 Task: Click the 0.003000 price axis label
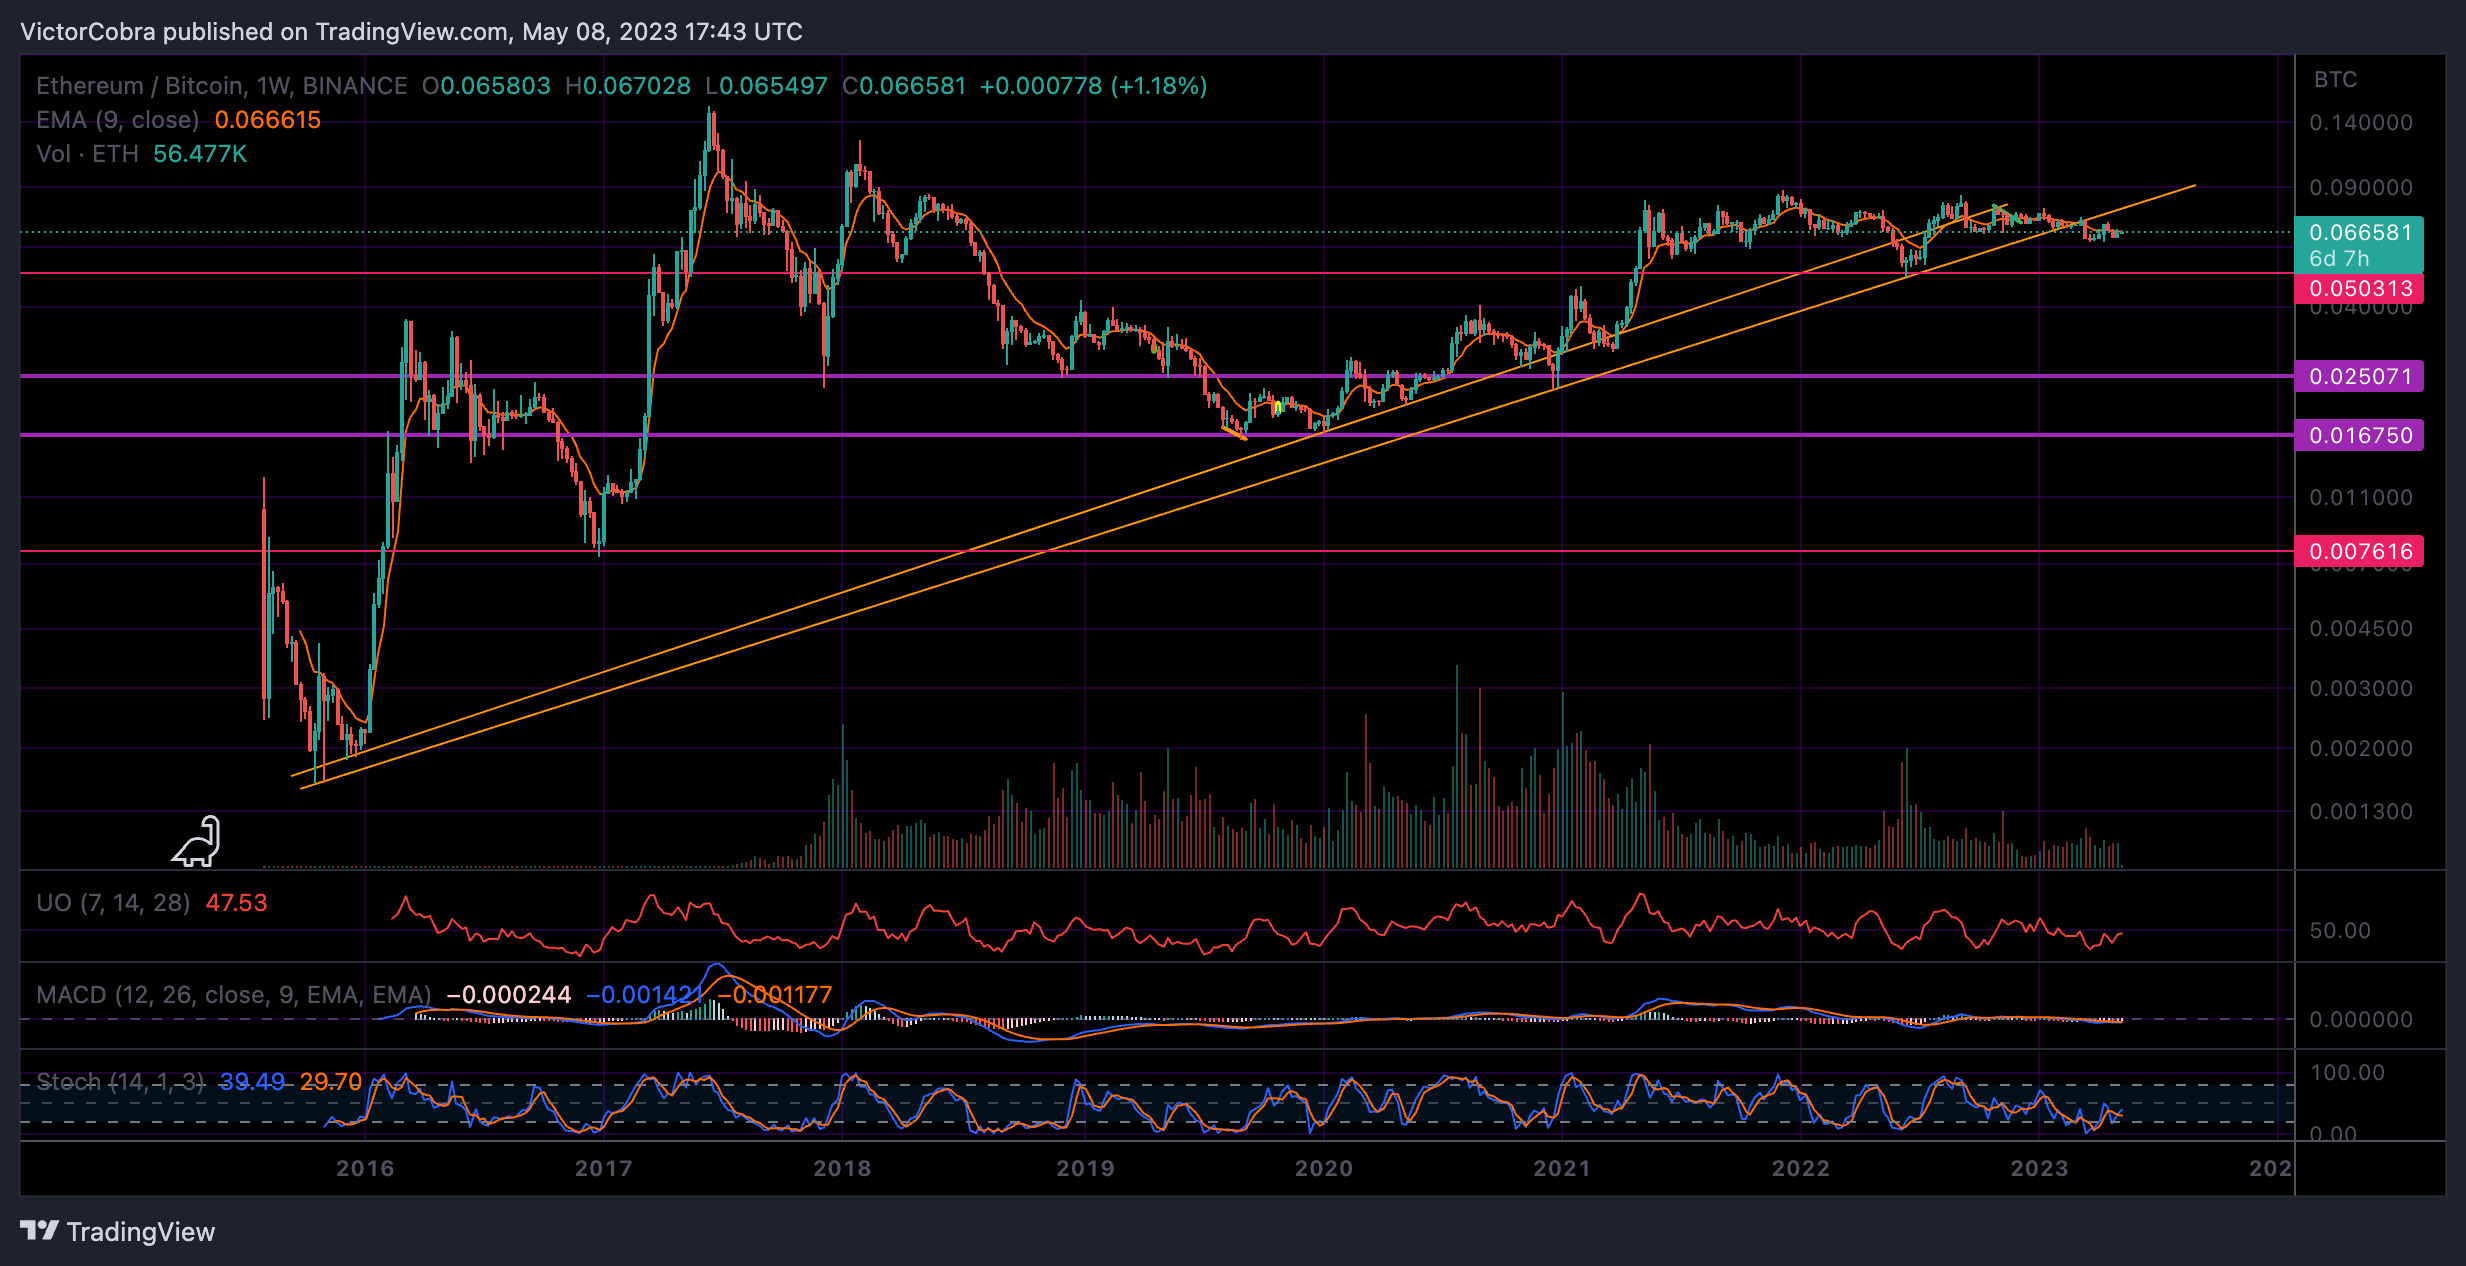click(2361, 689)
